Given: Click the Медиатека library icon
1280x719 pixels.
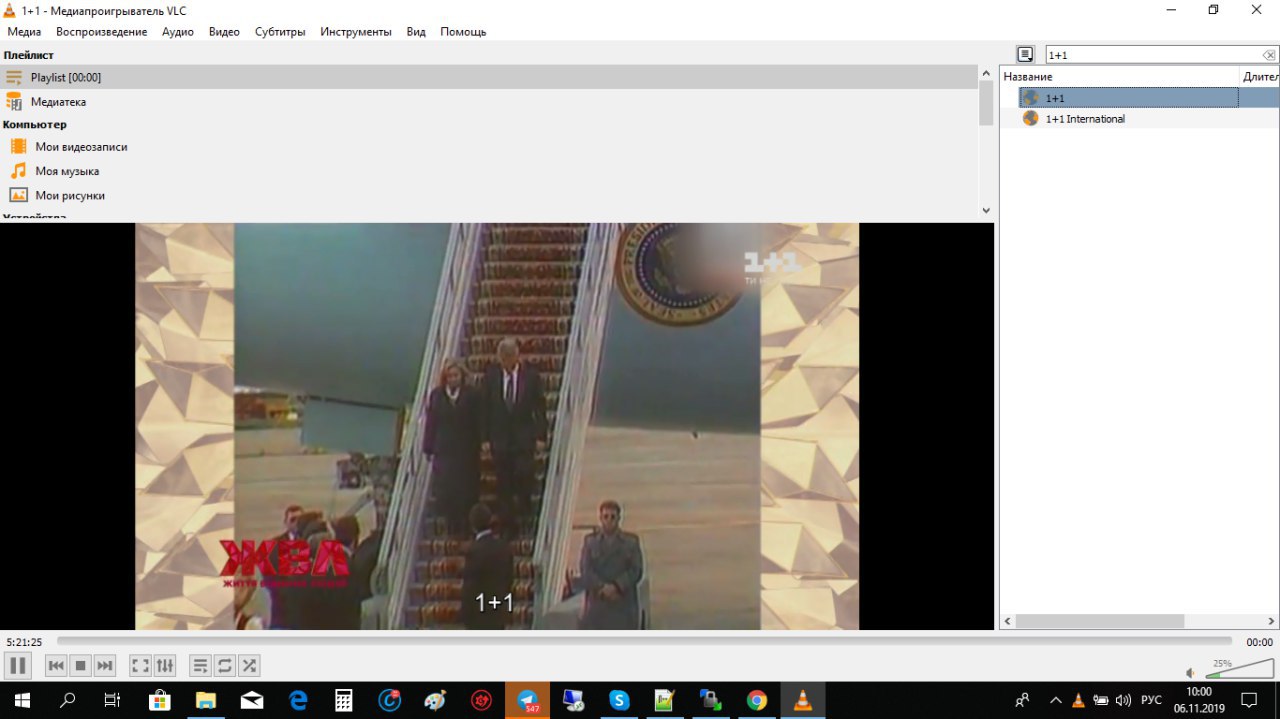Looking at the screenshot, I should pyautogui.click(x=14, y=102).
